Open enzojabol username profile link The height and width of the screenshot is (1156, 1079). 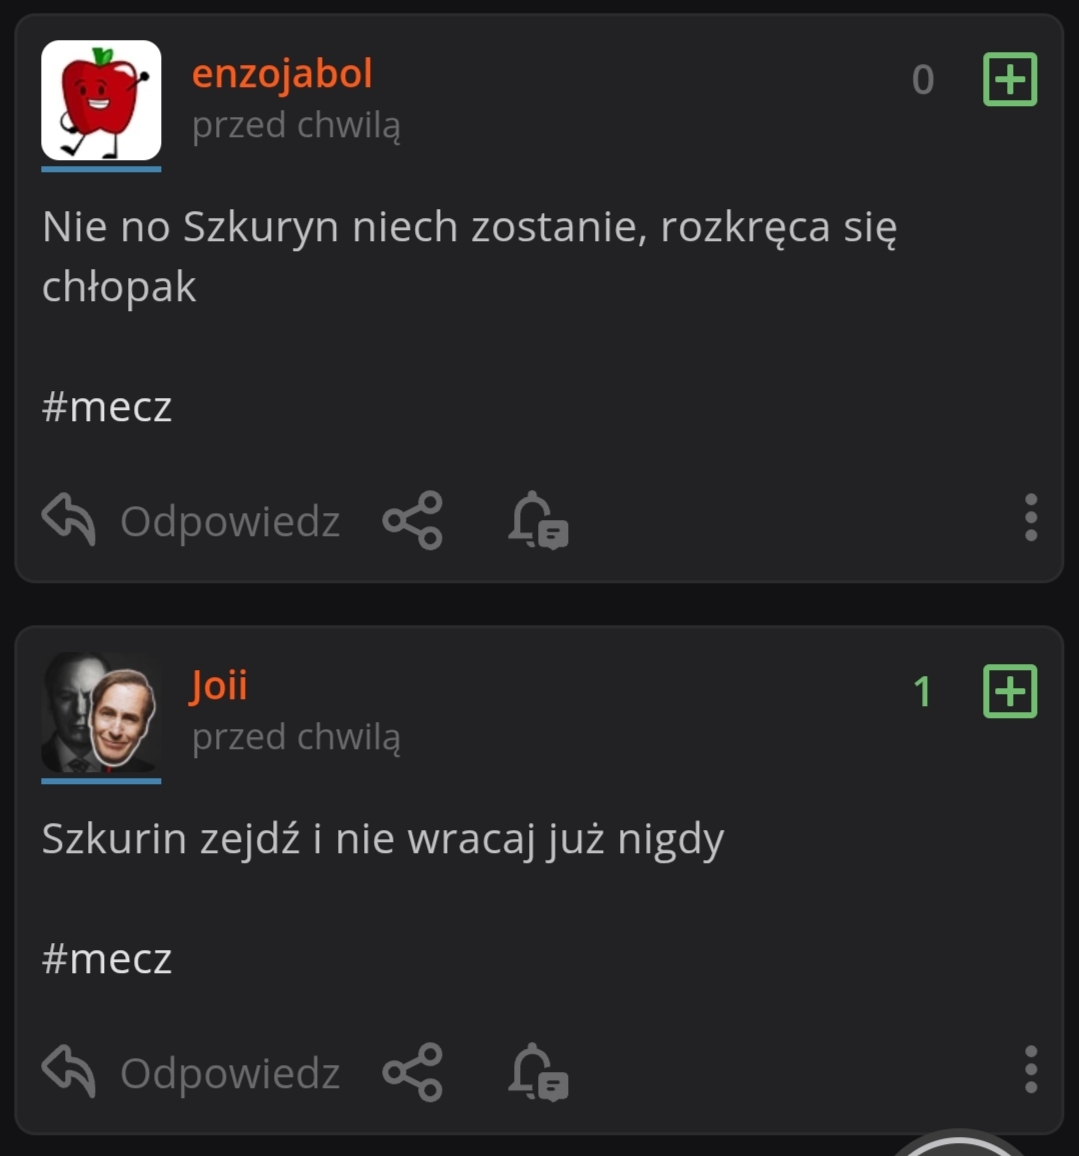(282, 74)
